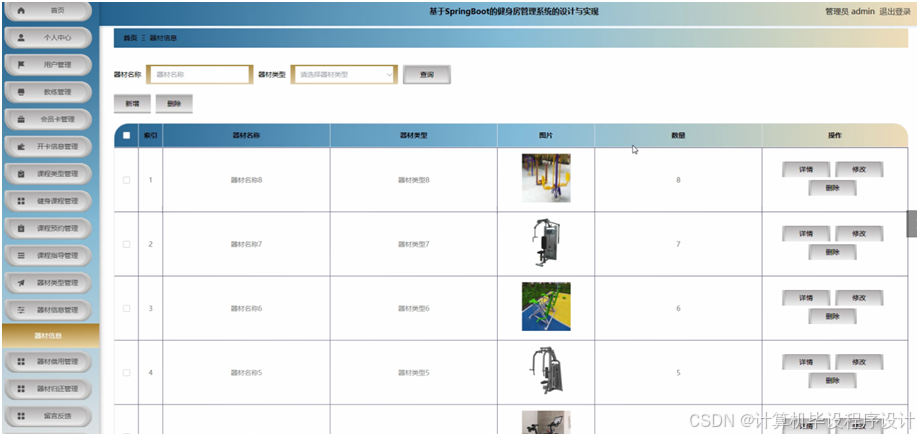Click the 教练管理 sidebar icon
This screenshot has height=436, width=919.
pos(22,92)
